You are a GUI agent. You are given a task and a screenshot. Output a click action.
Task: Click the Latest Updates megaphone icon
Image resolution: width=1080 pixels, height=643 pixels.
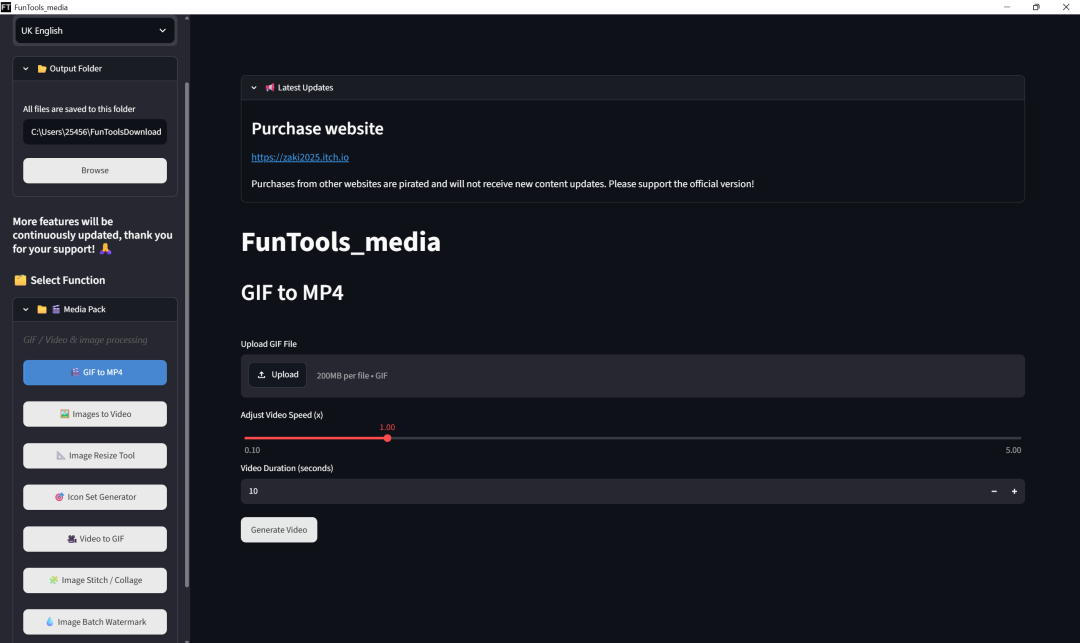tap(270, 88)
